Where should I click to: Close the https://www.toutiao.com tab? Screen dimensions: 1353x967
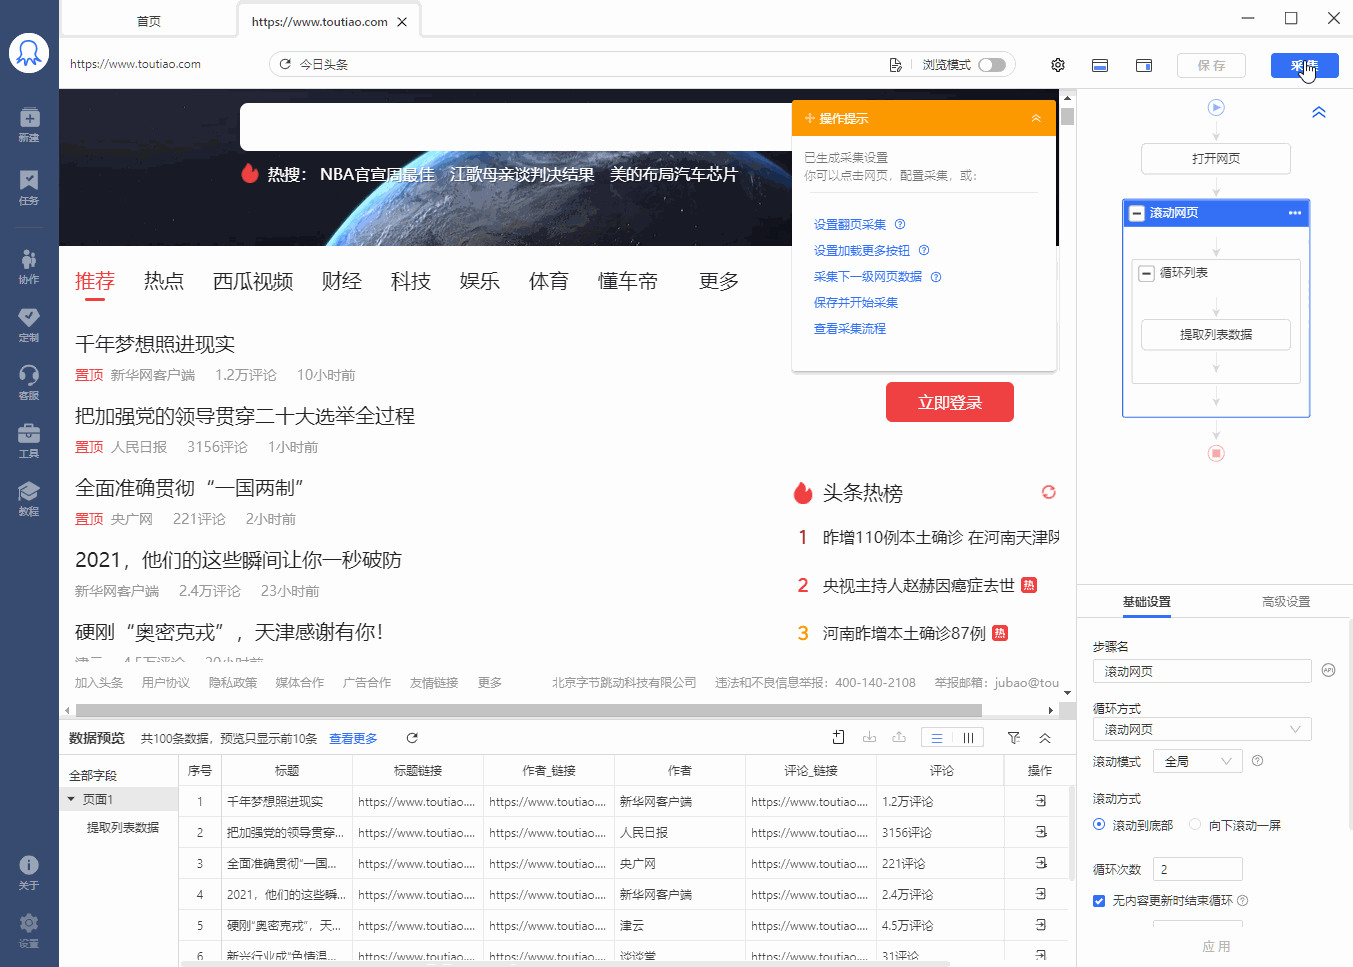tap(402, 22)
